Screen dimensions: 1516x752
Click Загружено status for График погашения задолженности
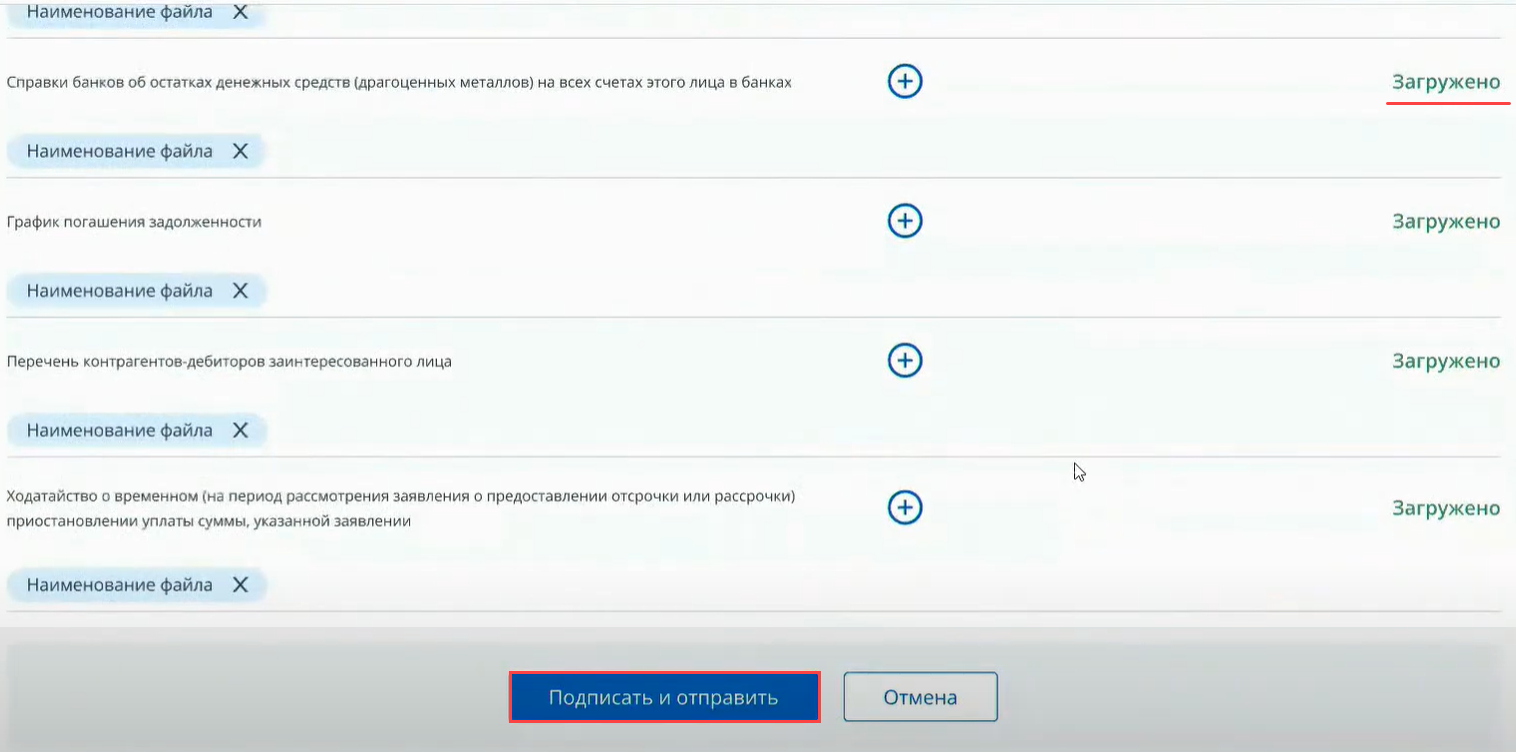point(1446,221)
